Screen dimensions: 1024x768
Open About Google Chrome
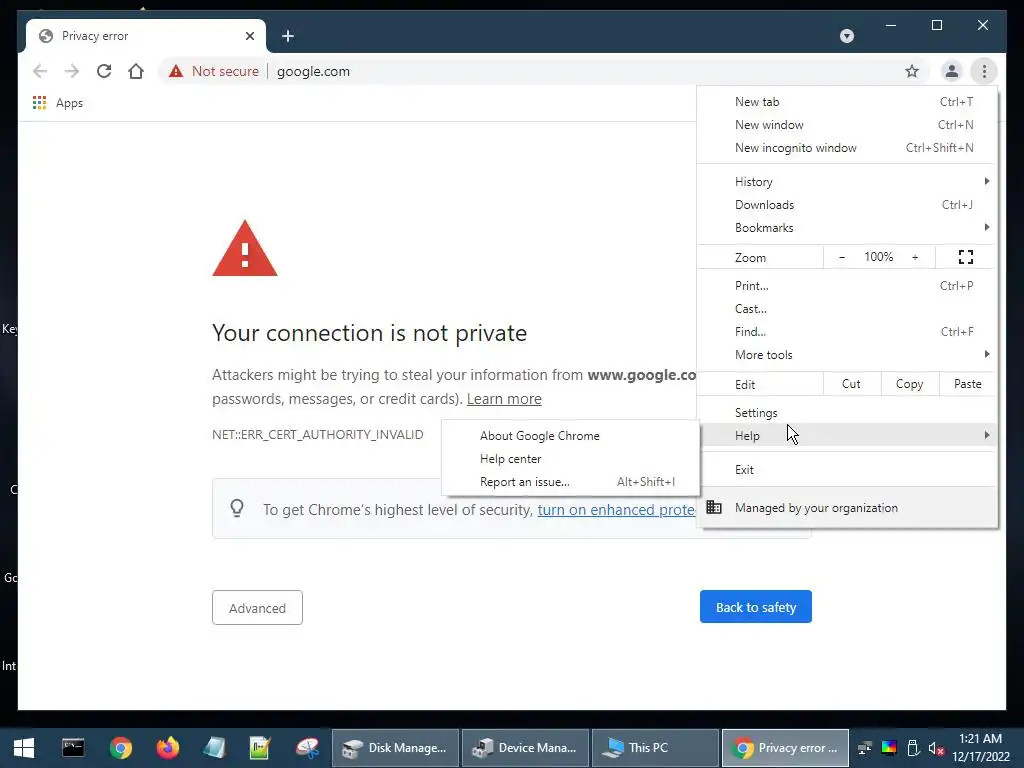[x=570, y=436]
